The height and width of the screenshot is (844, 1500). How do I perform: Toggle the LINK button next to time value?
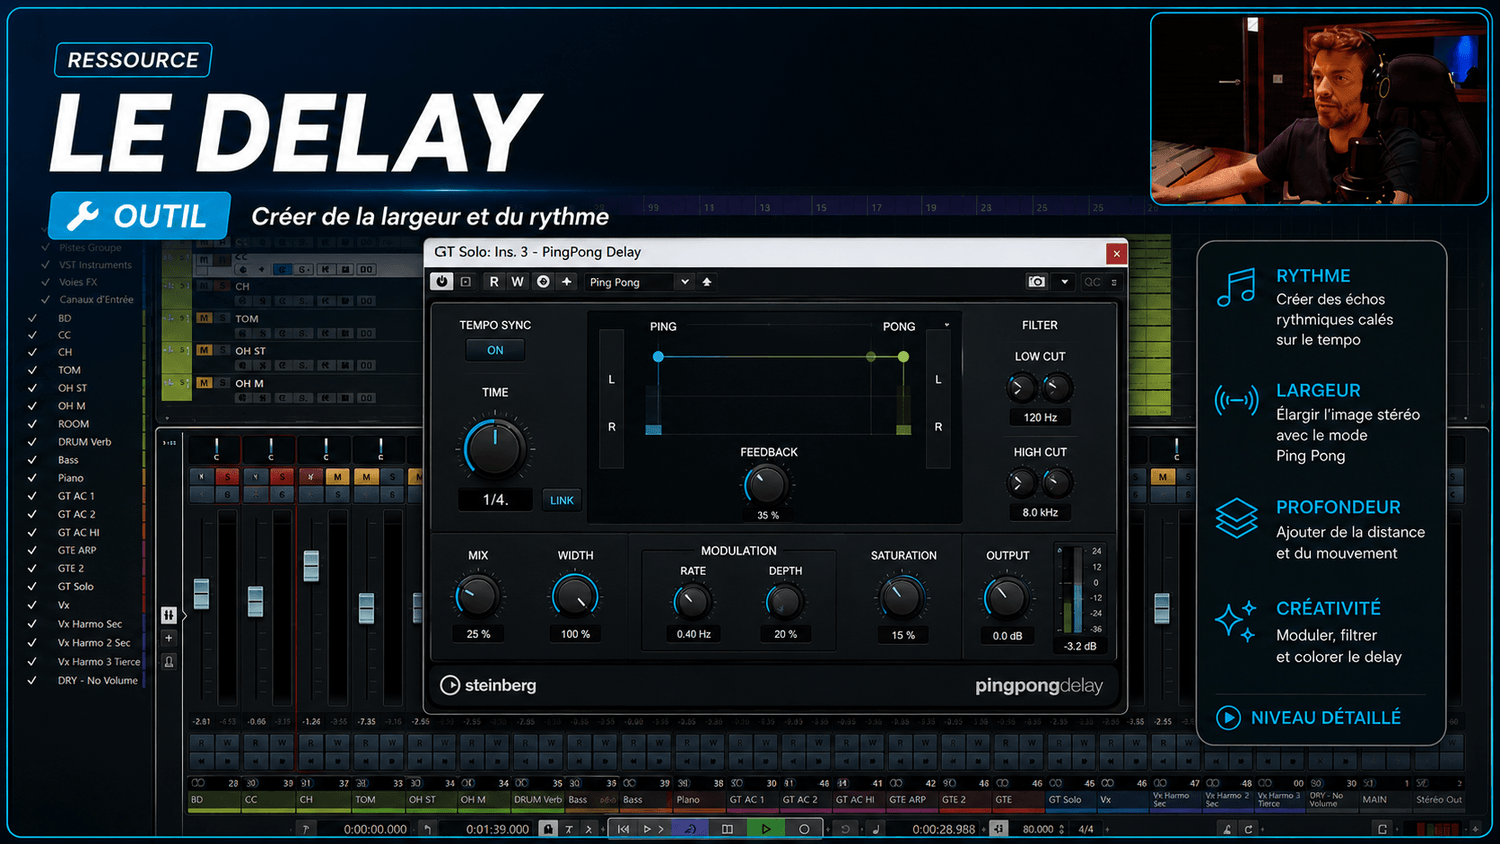coord(562,500)
